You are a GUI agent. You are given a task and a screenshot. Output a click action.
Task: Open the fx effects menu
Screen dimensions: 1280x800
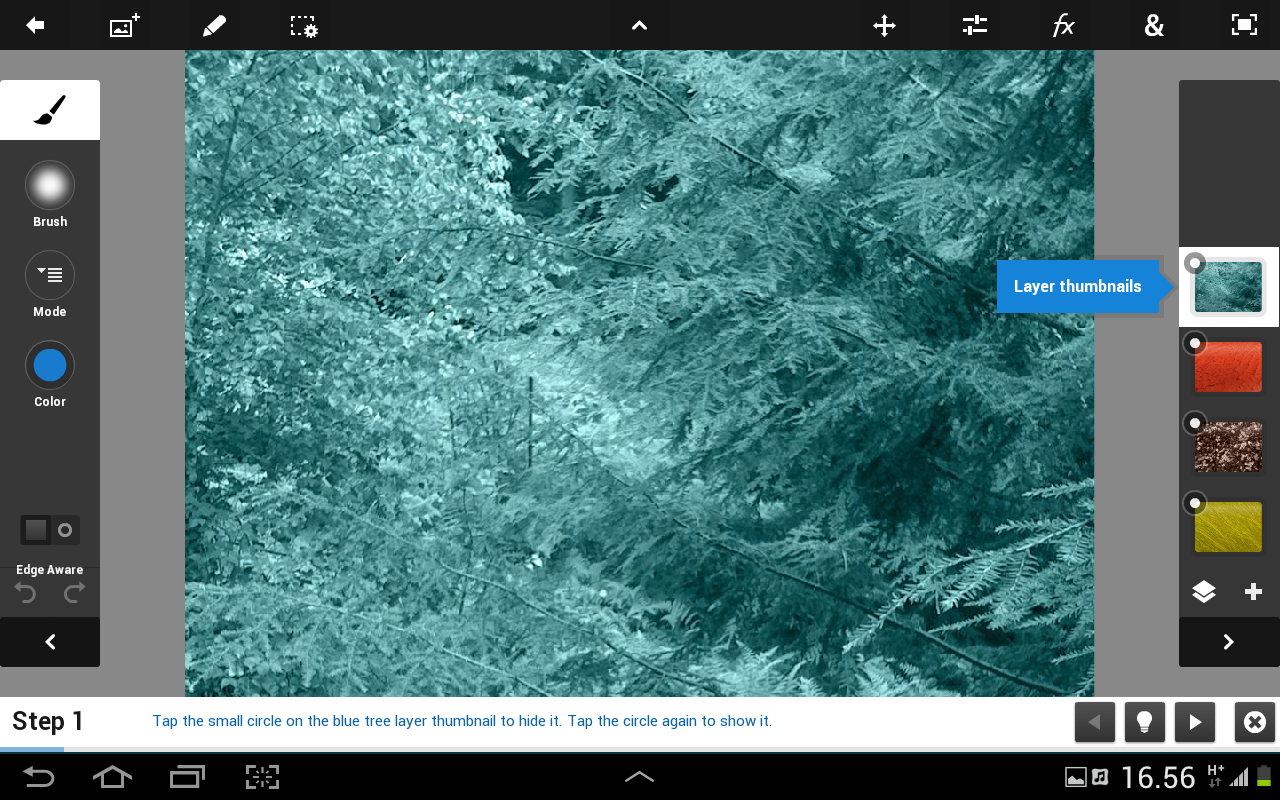1064,25
